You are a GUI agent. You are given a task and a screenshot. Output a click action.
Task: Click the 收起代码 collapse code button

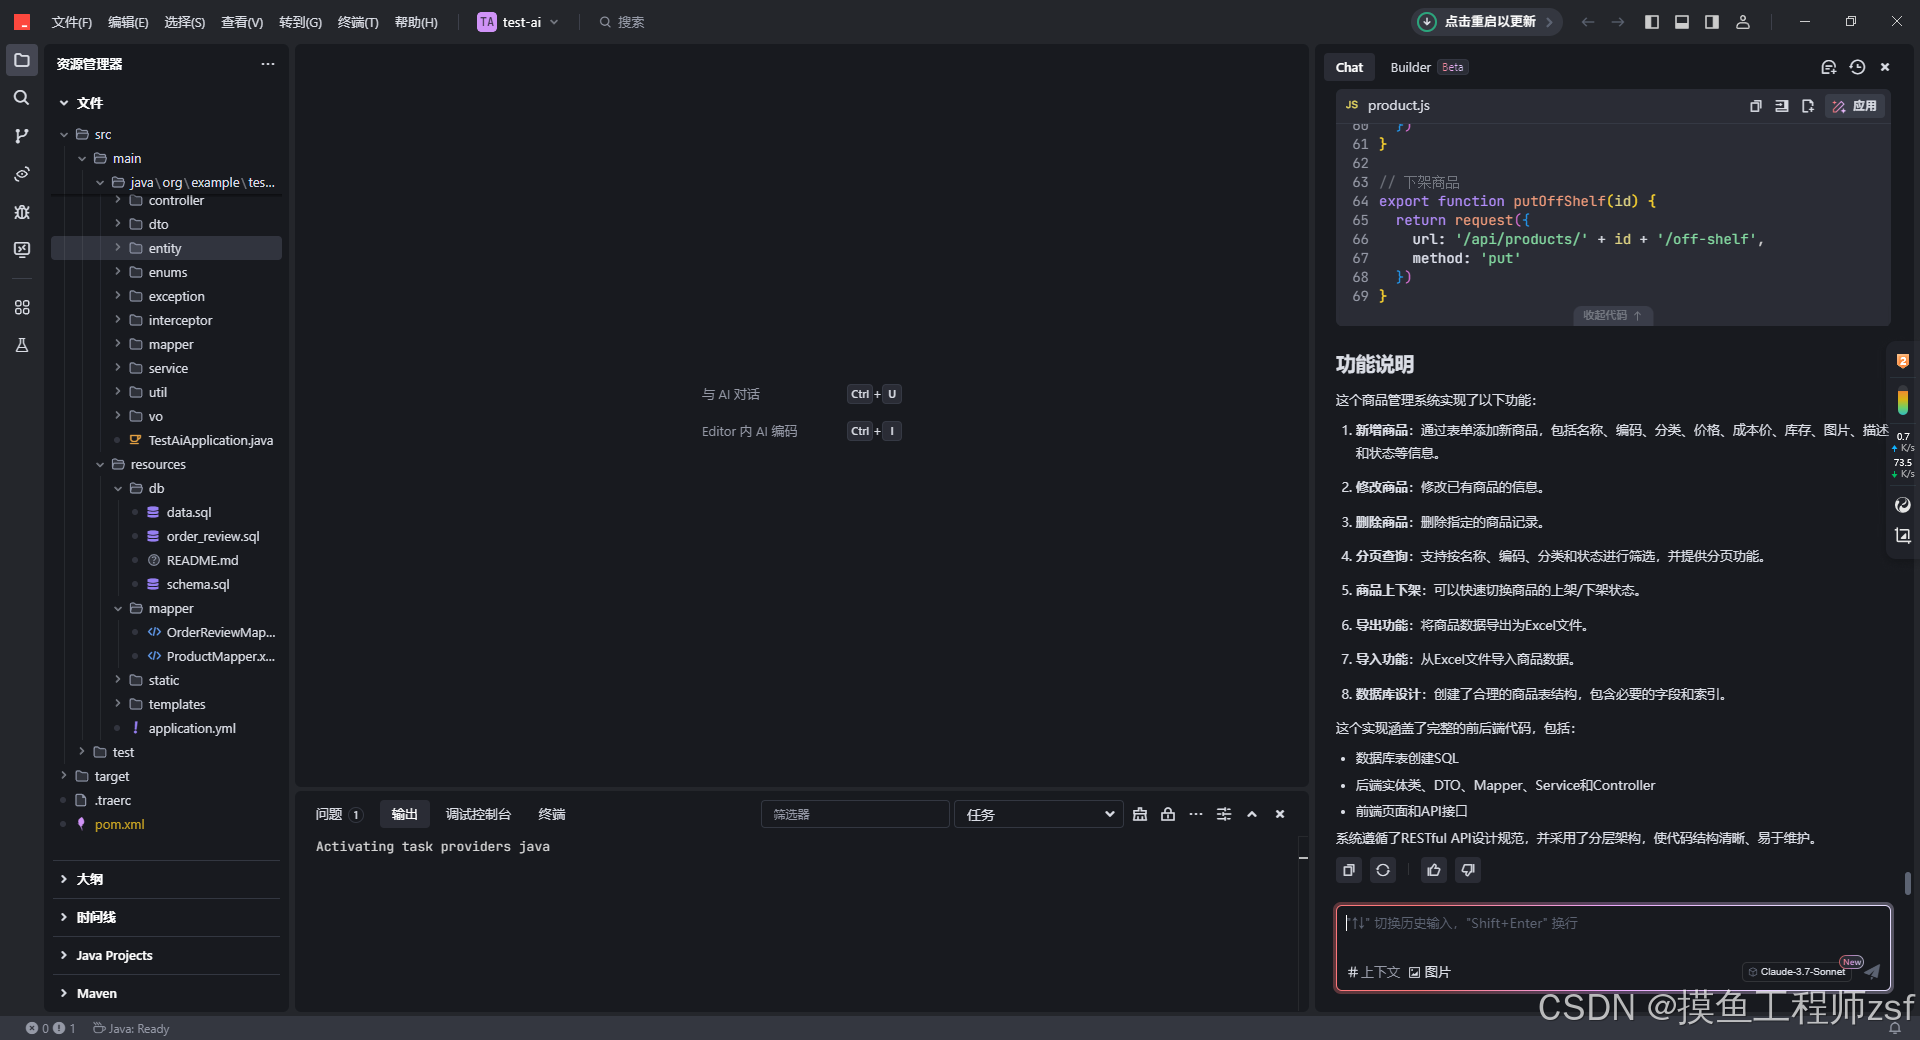(x=1611, y=316)
